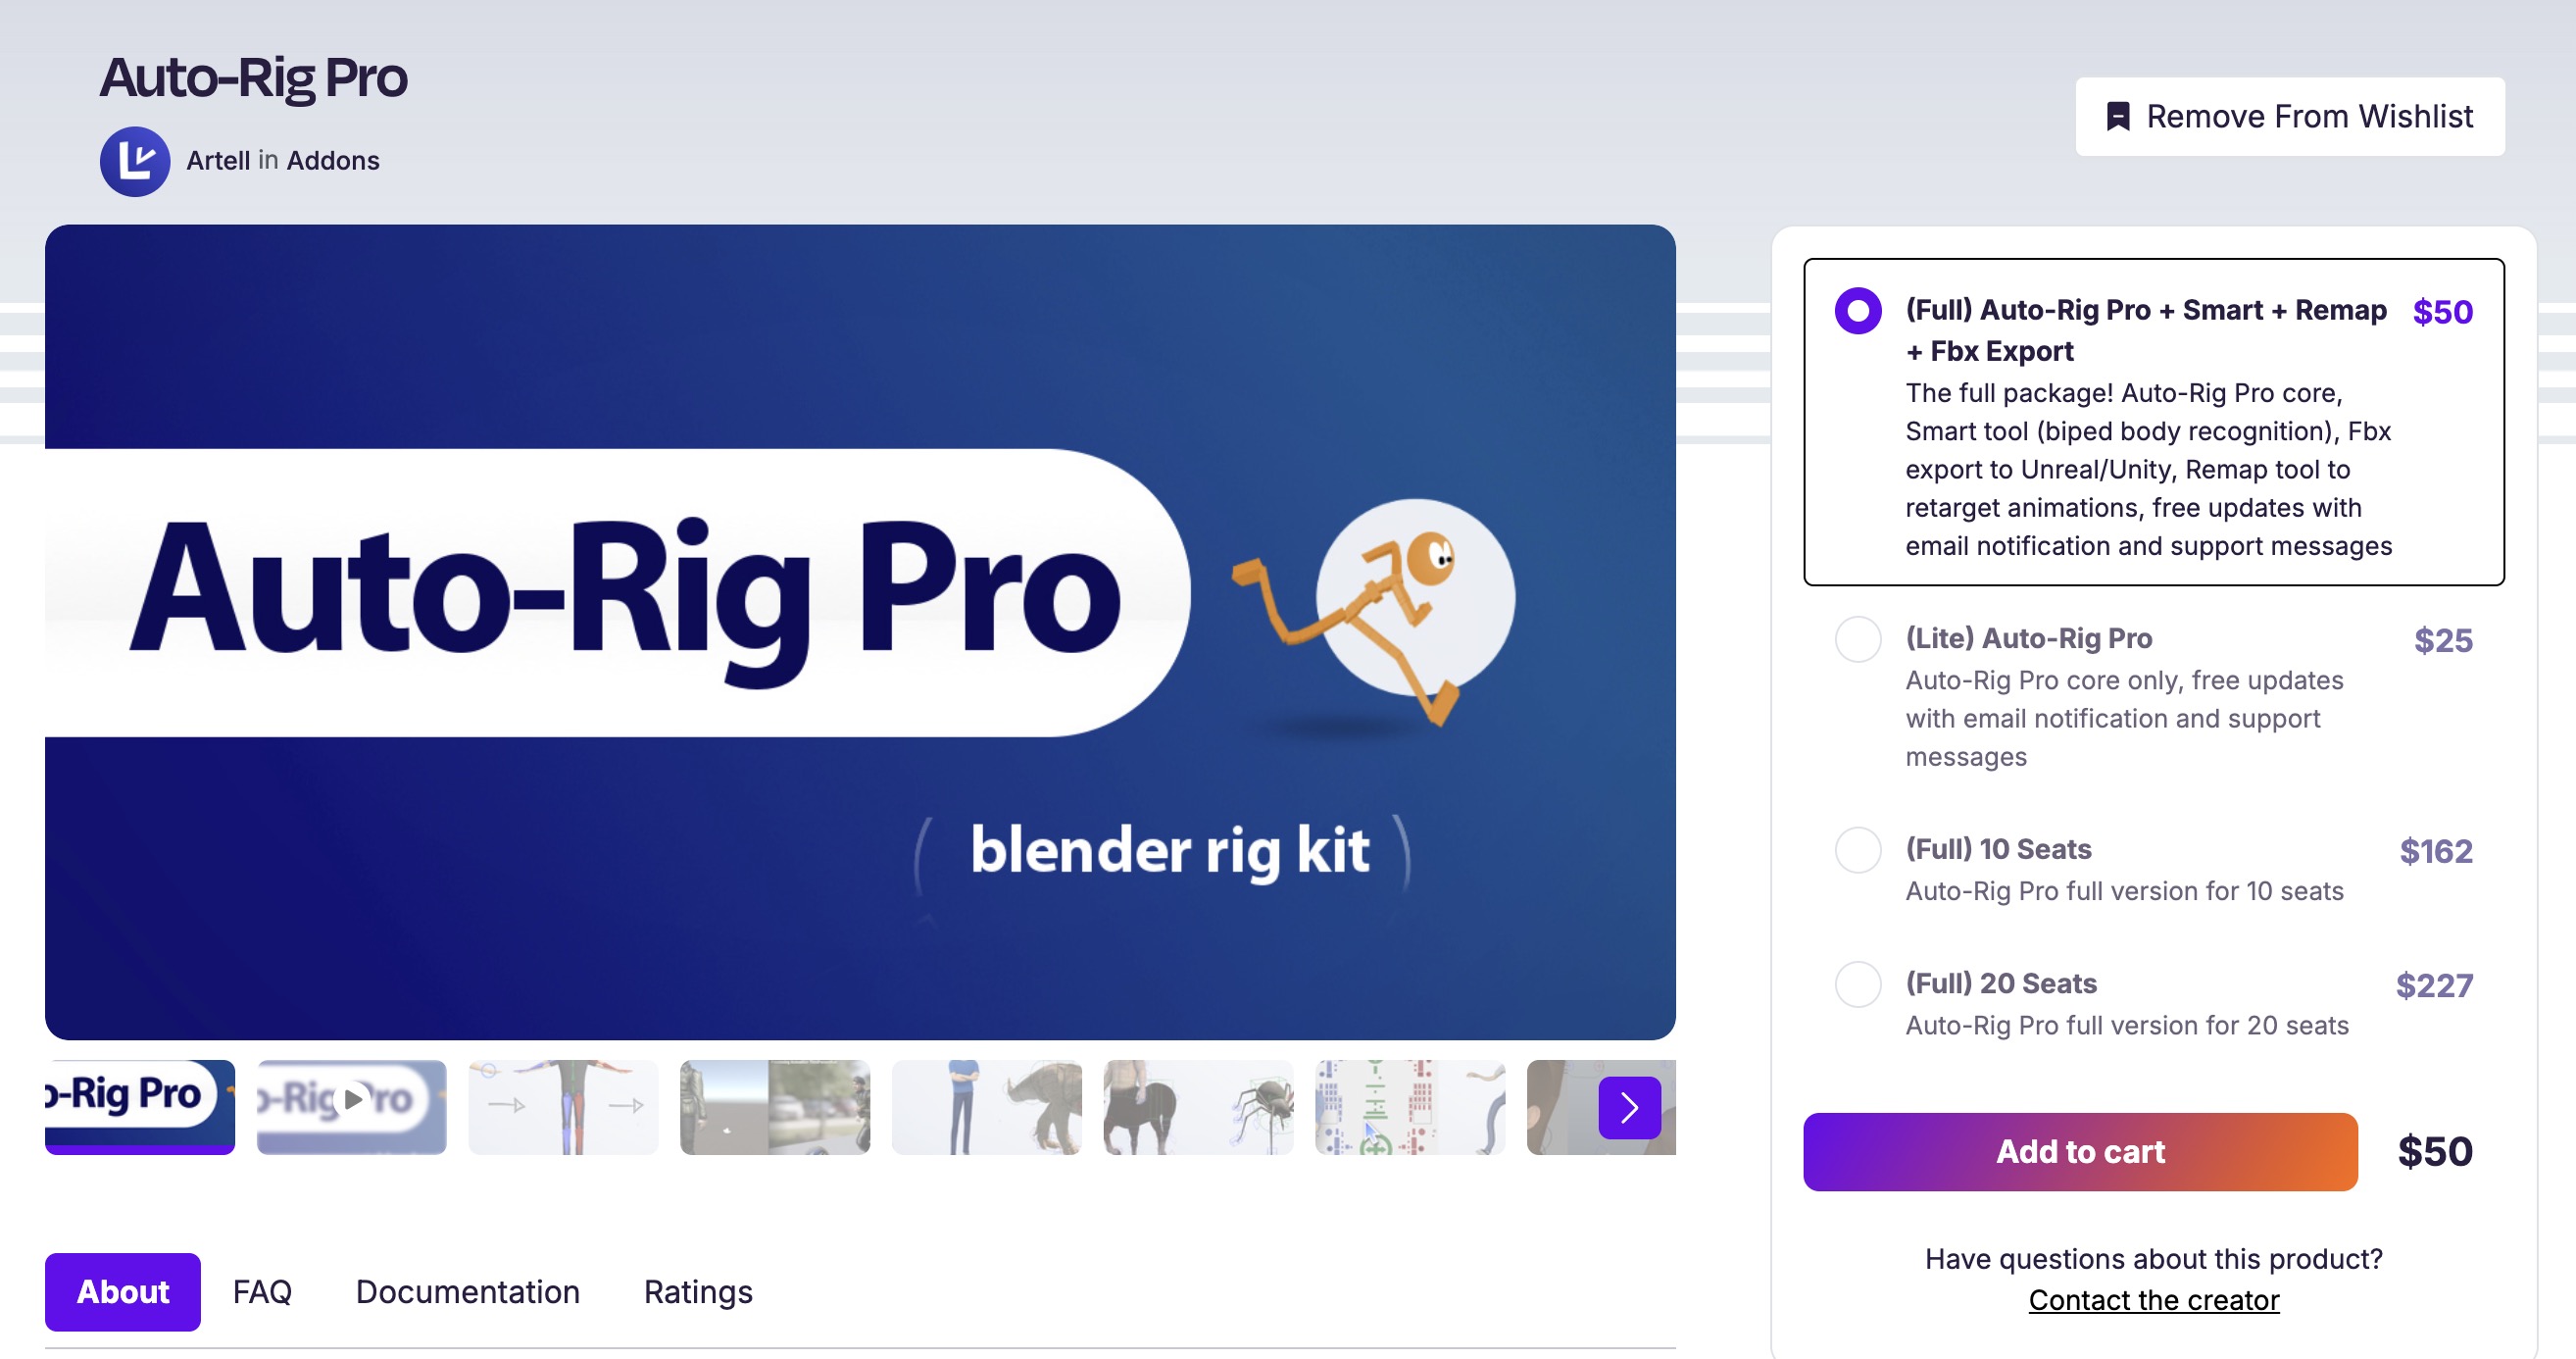Play the video thumbnail preview
2576x1359 pixels.
click(x=352, y=1107)
